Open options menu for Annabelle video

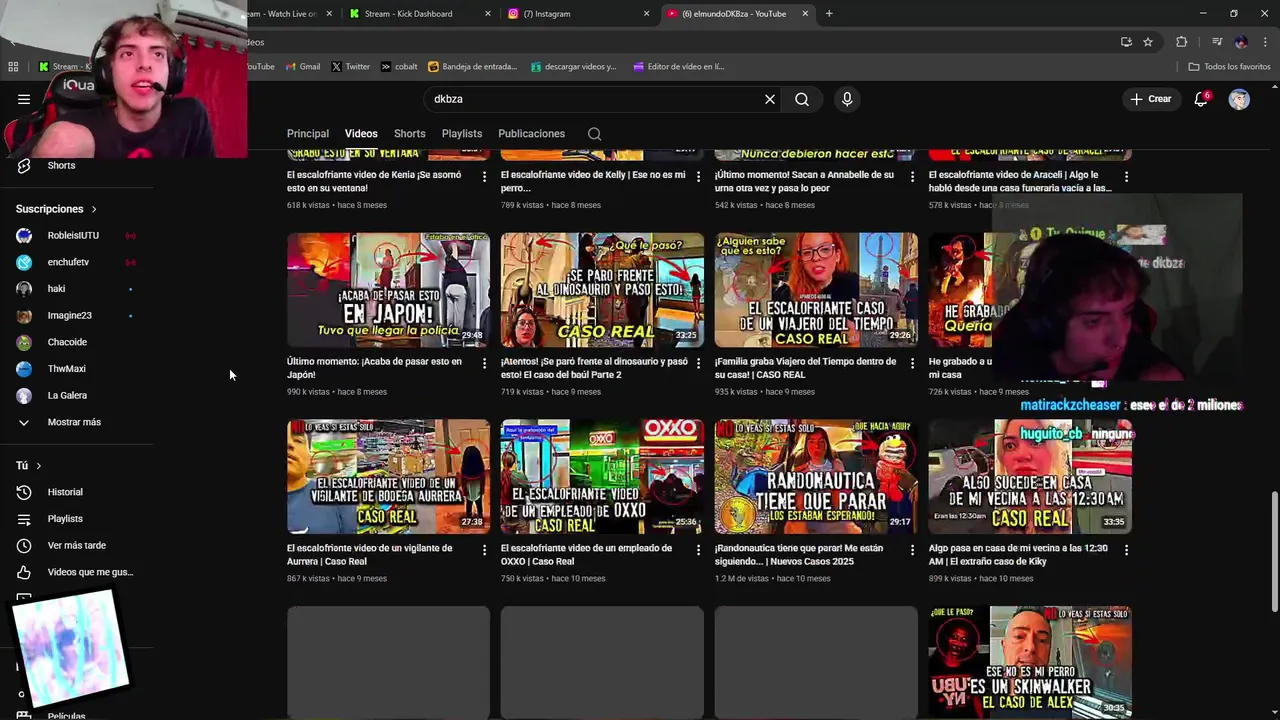912,176
